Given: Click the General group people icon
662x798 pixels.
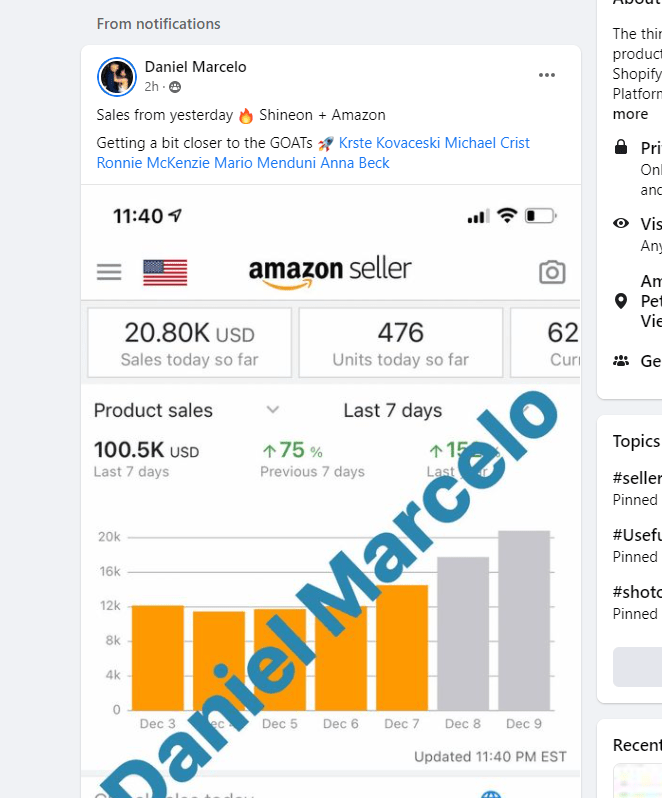Looking at the screenshot, I should click(621, 361).
